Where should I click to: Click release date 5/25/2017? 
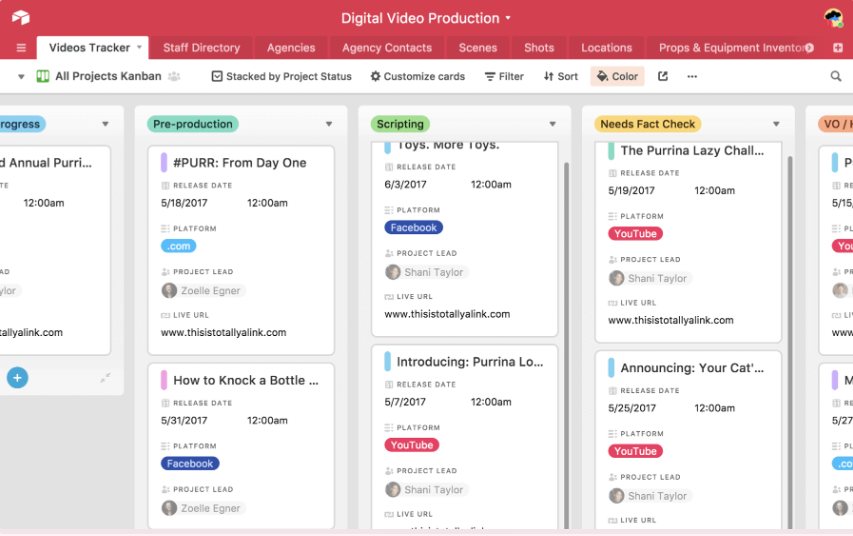coord(632,408)
